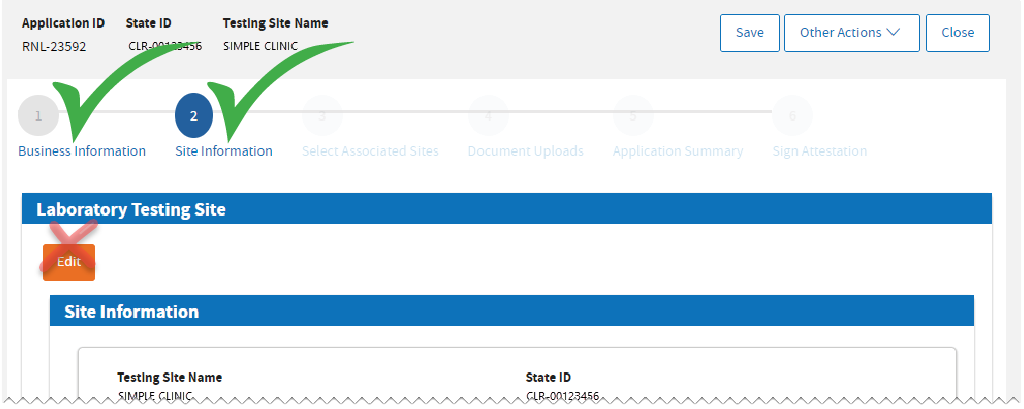Click the step 1 circle icon

[38, 116]
